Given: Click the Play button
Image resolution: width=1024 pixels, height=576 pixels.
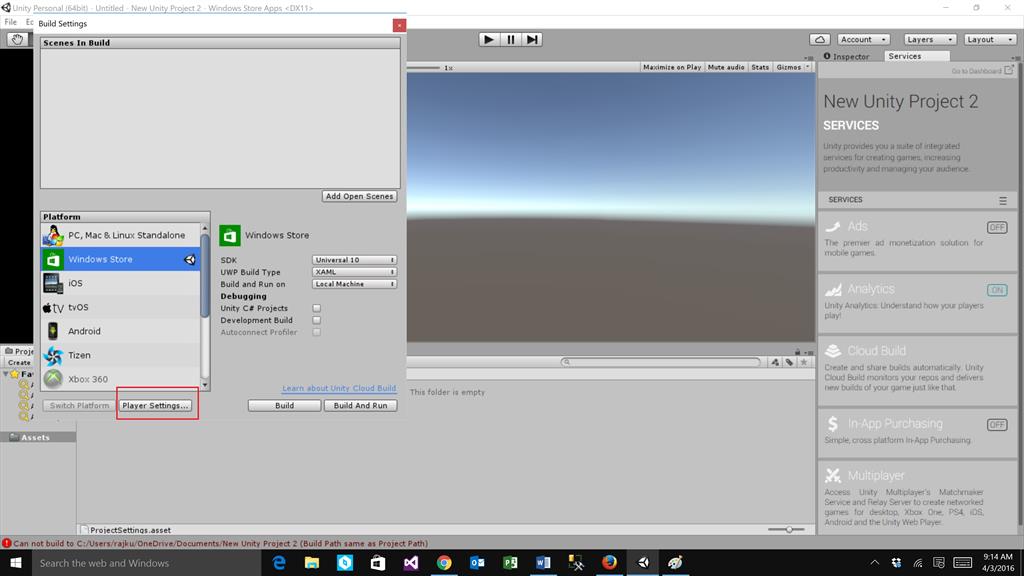Looking at the screenshot, I should coord(488,39).
